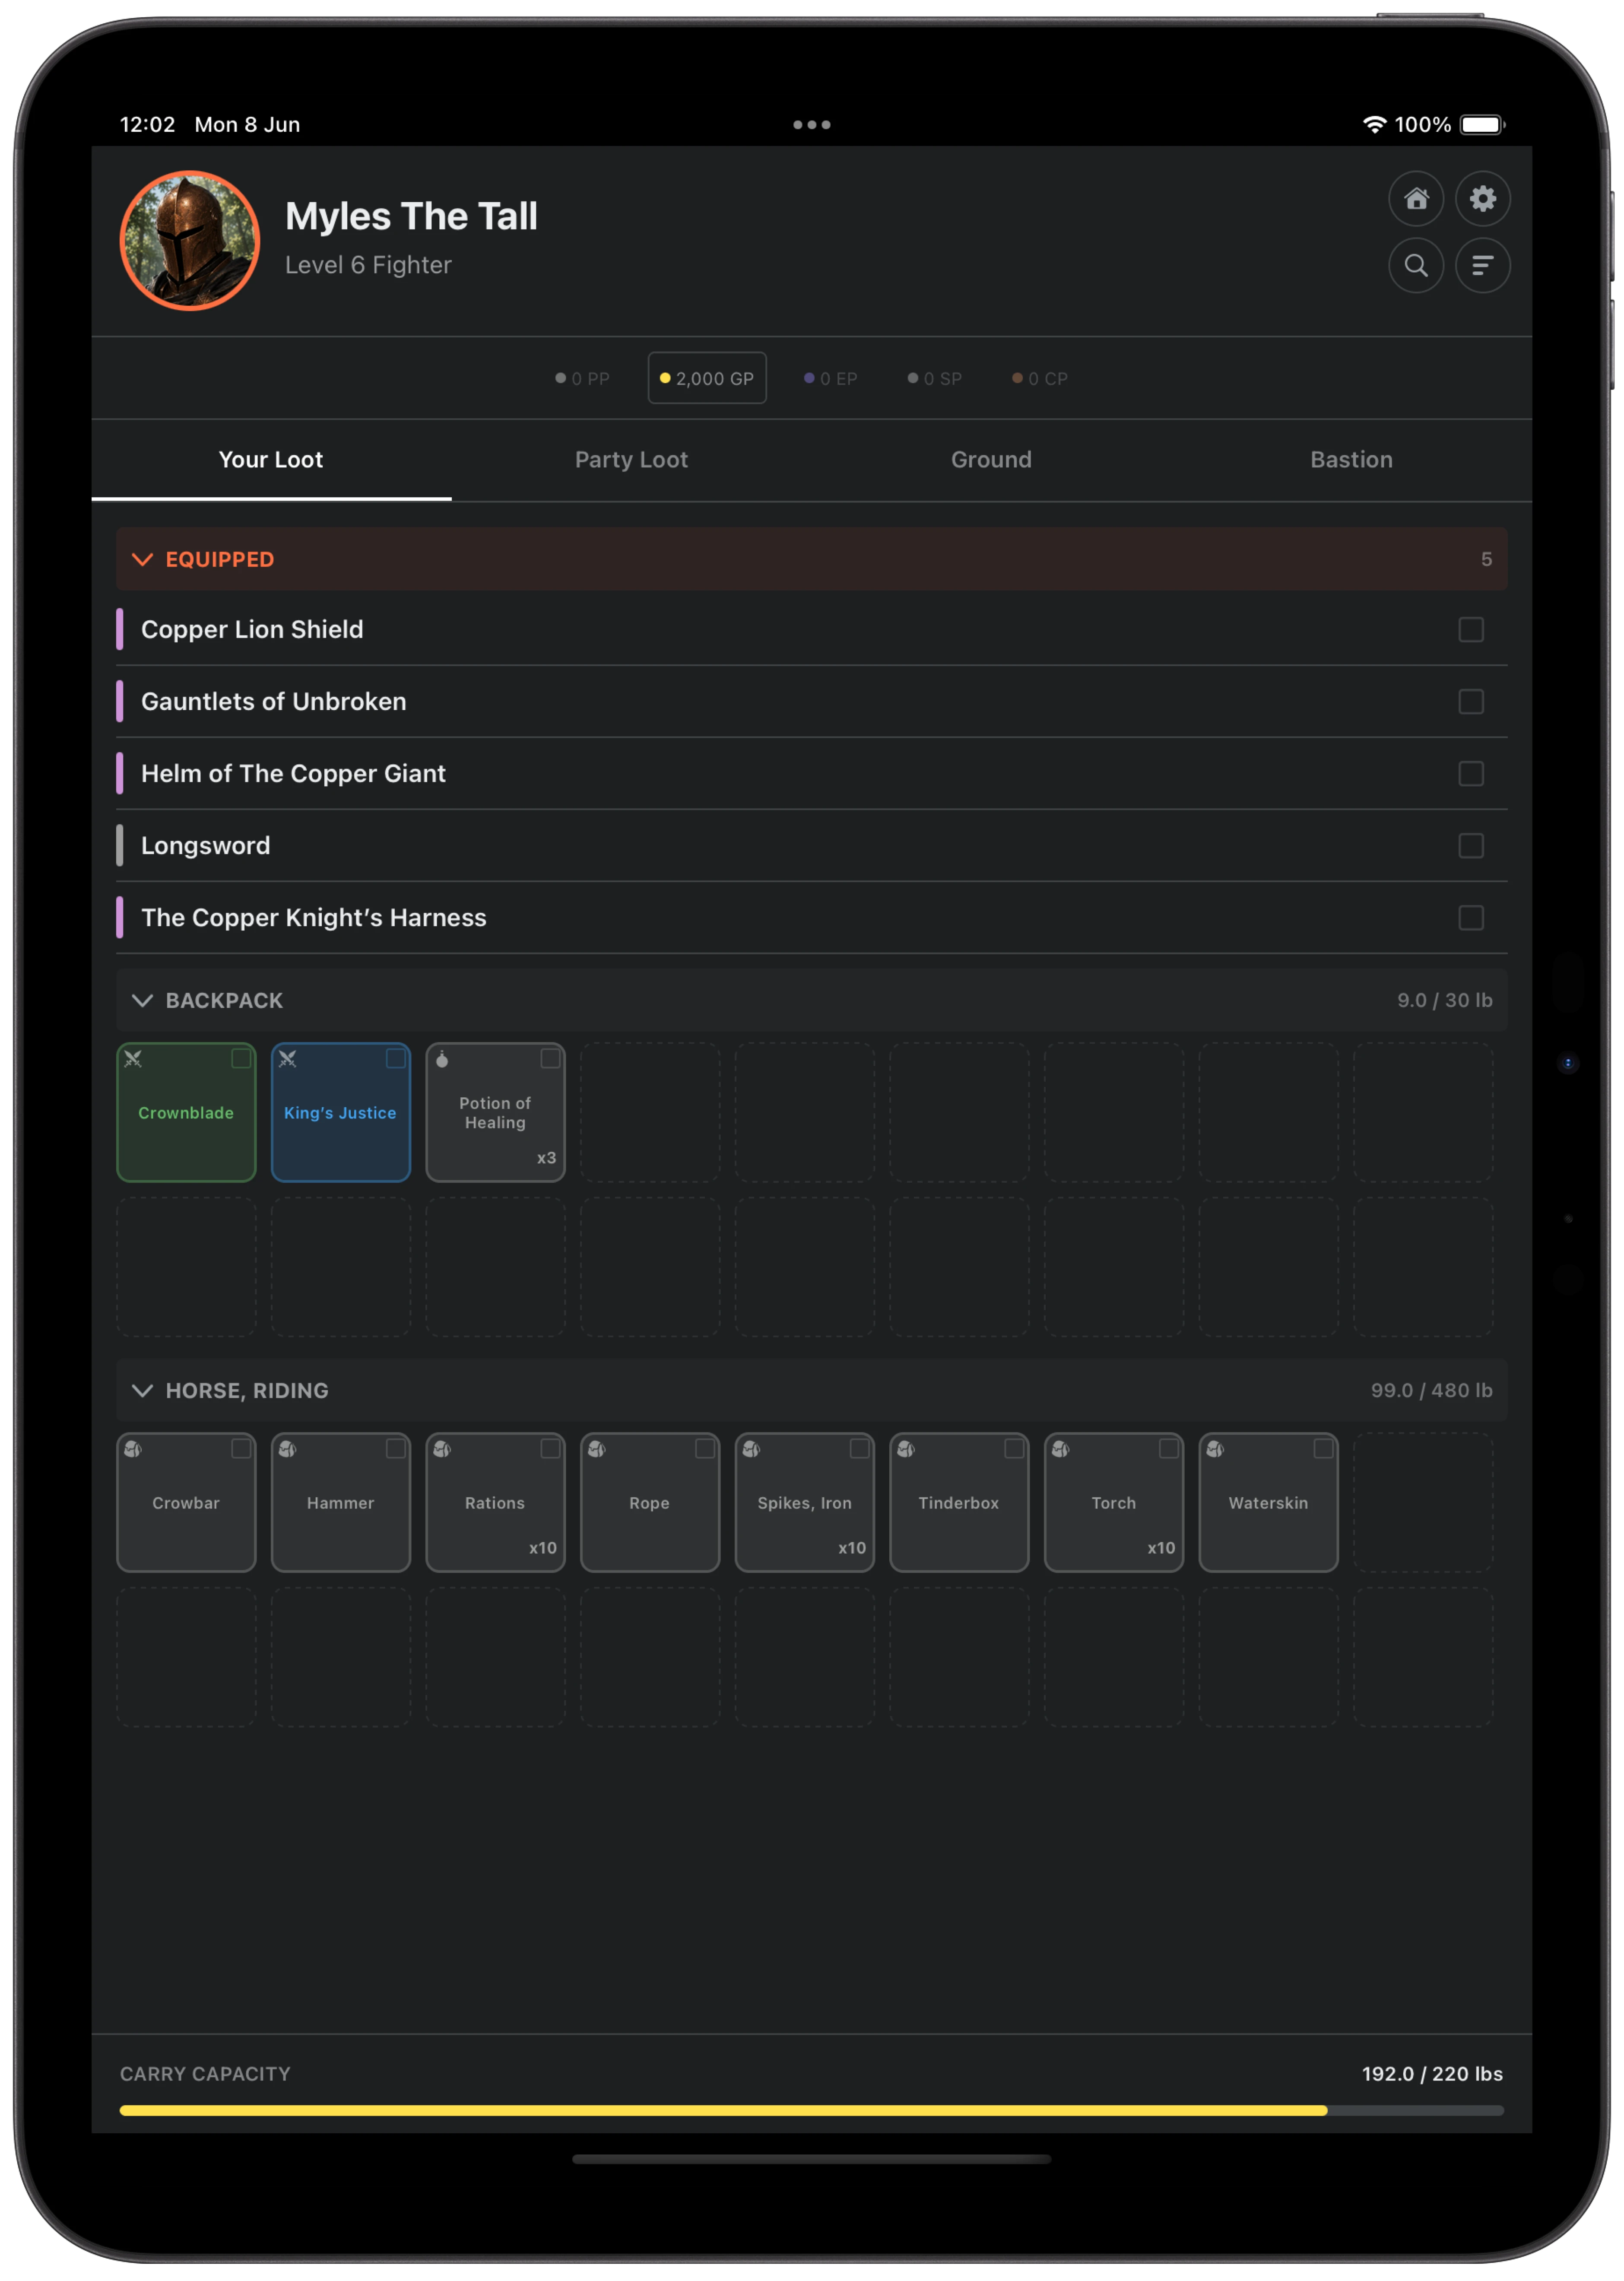
Task: Tap the Waterskin gear type icon
Action: point(1215,1449)
